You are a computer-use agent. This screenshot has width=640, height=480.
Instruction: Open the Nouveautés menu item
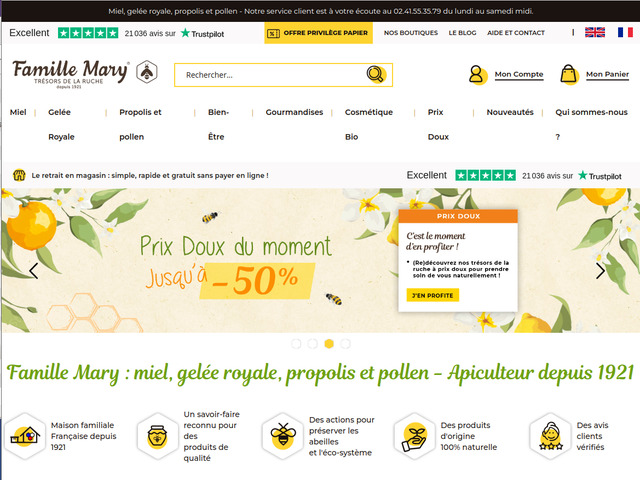click(x=510, y=112)
